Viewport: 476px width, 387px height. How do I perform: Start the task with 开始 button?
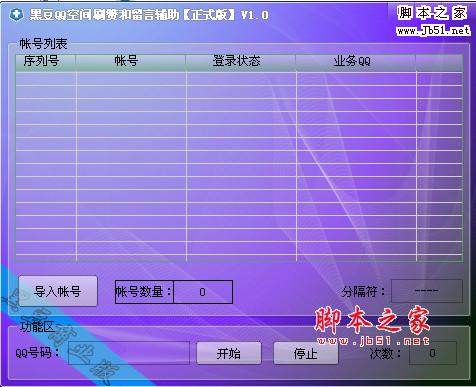coord(229,353)
